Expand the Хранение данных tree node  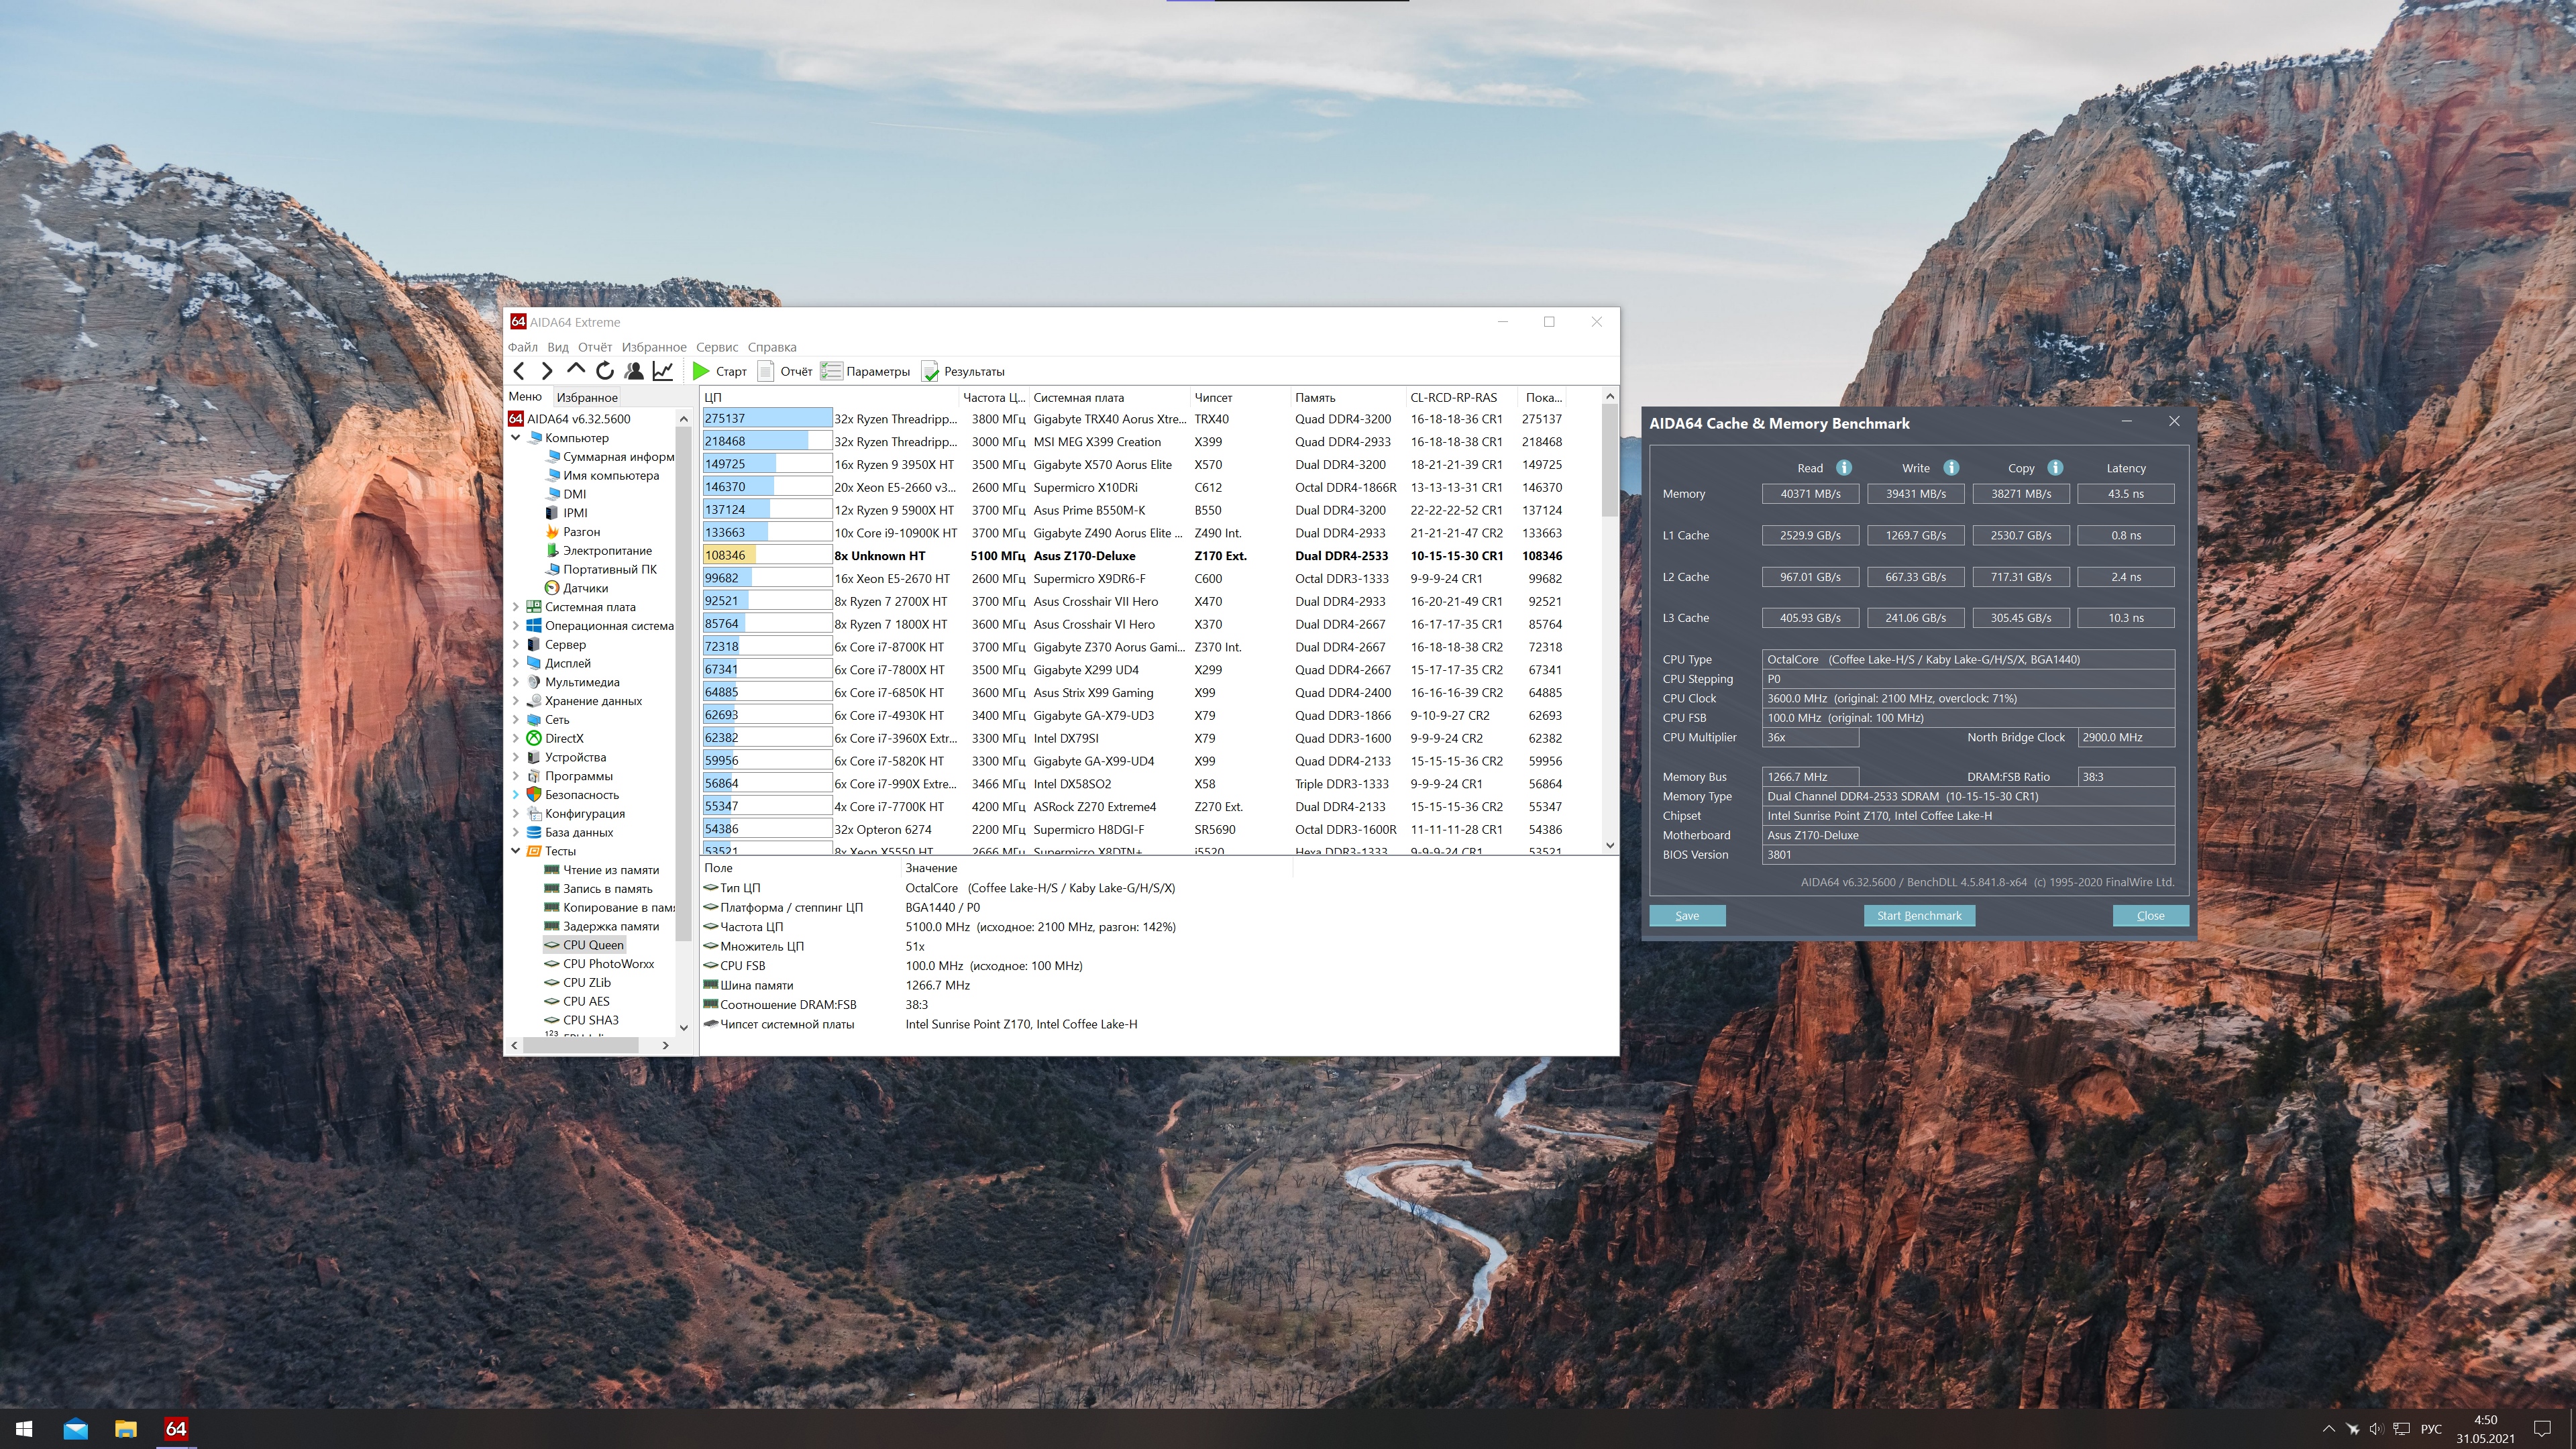516,701
